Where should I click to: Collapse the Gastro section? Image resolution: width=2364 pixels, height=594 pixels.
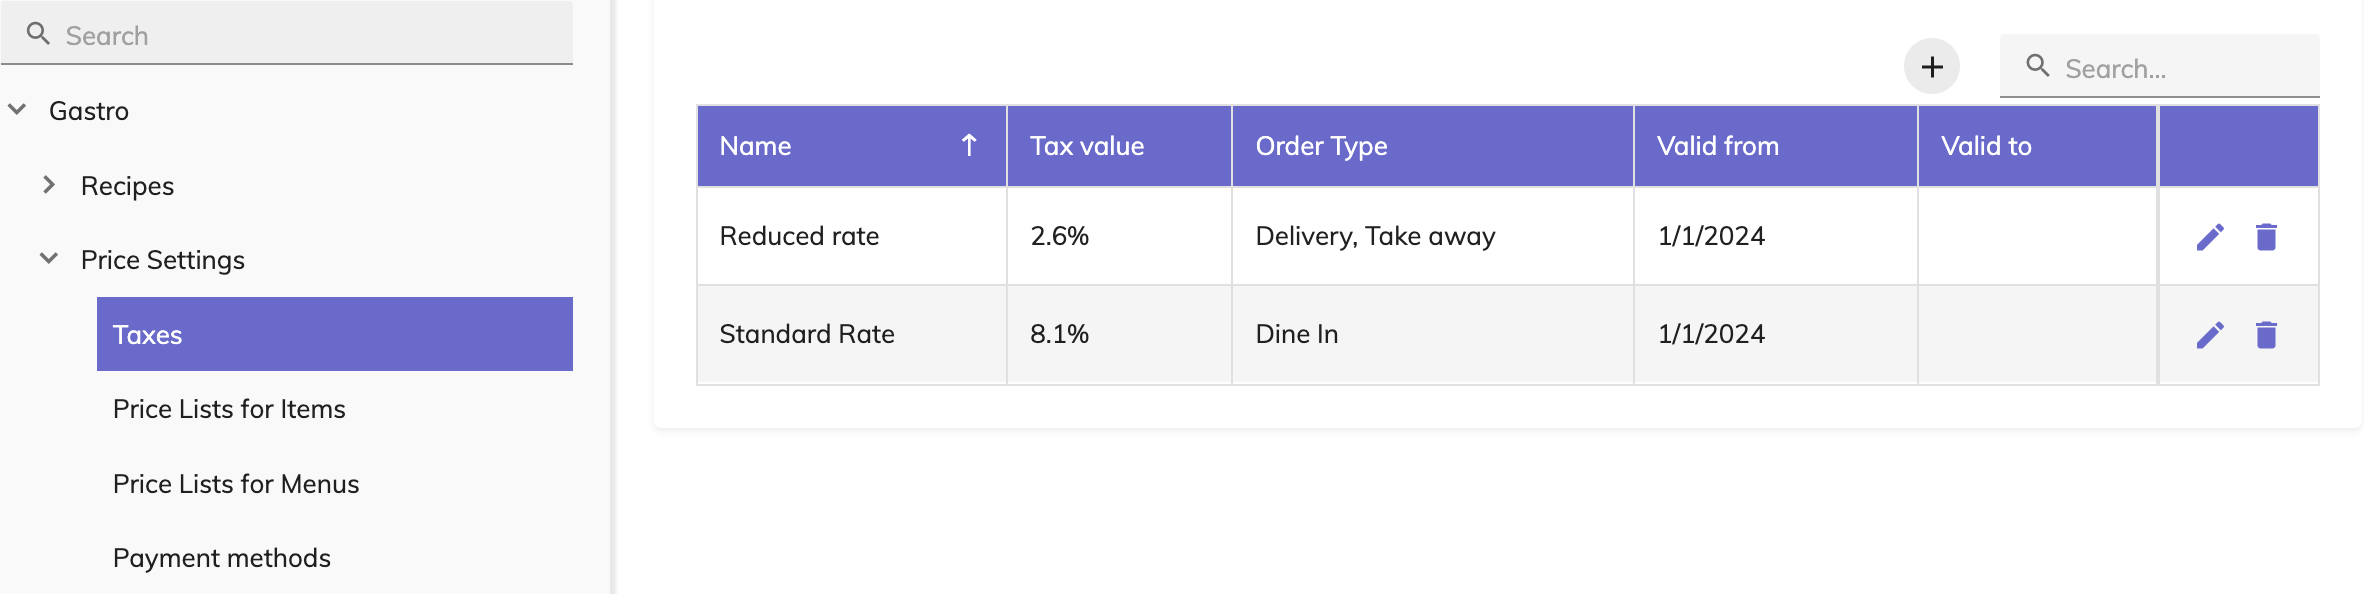pos(18,110)
